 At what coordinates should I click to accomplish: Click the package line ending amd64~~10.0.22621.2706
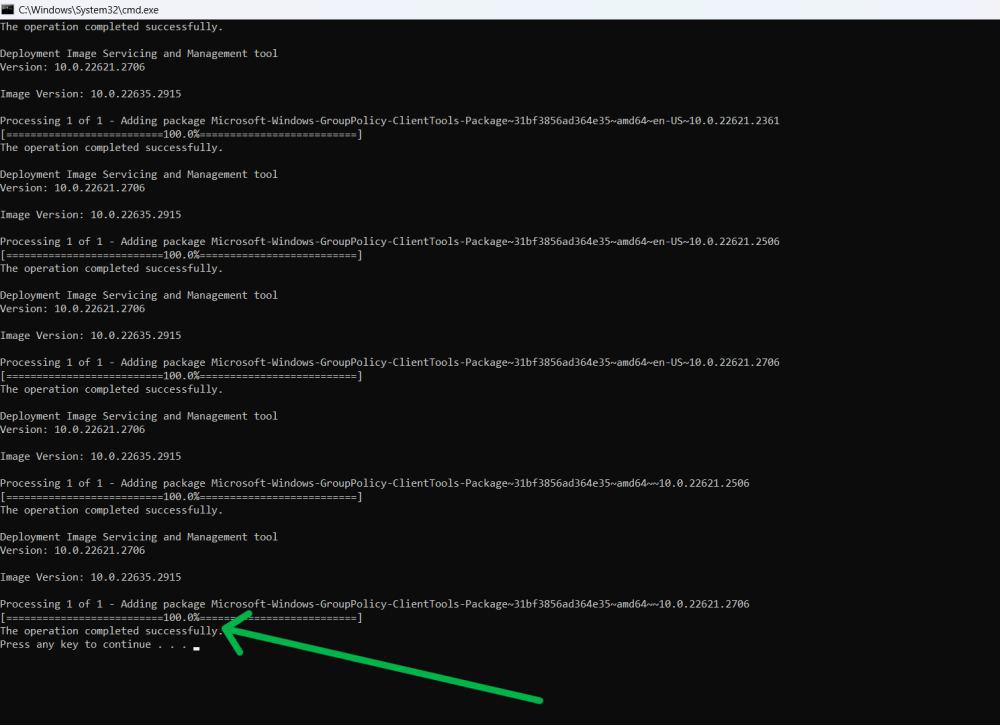point(375,604)
